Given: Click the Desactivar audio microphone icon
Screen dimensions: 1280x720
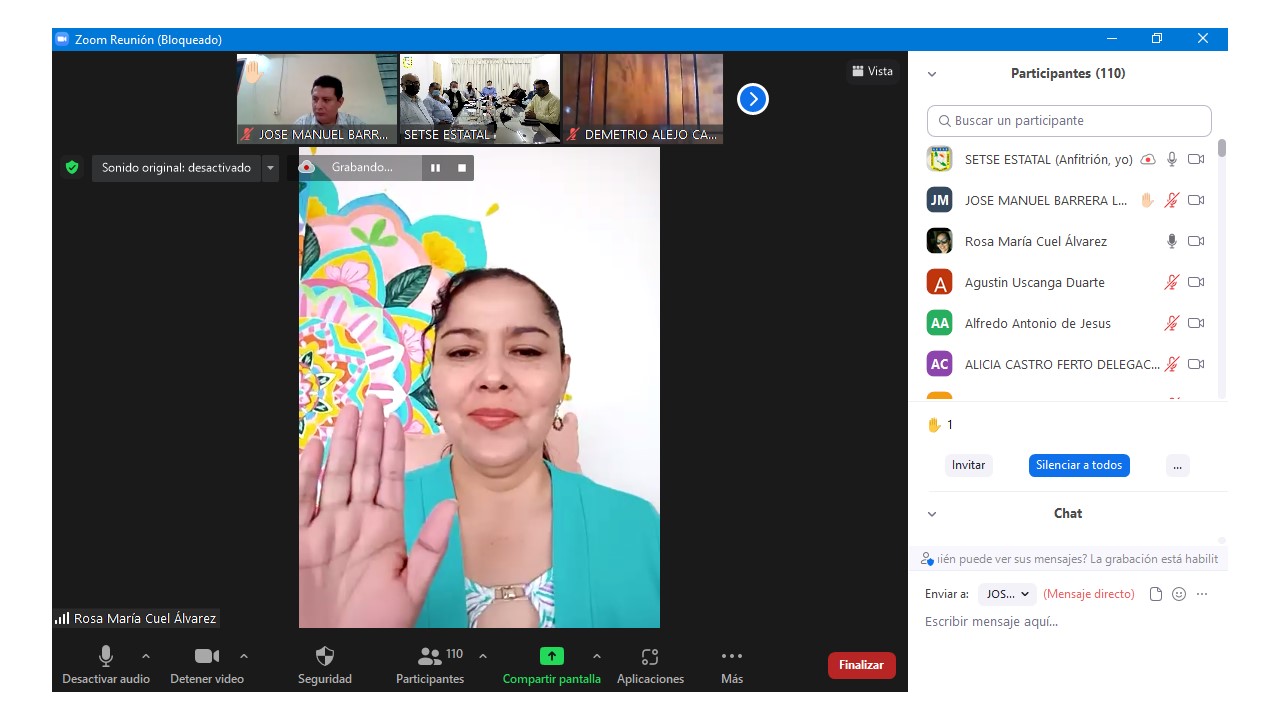Looking at the screenshot, I should click(105, 656).
